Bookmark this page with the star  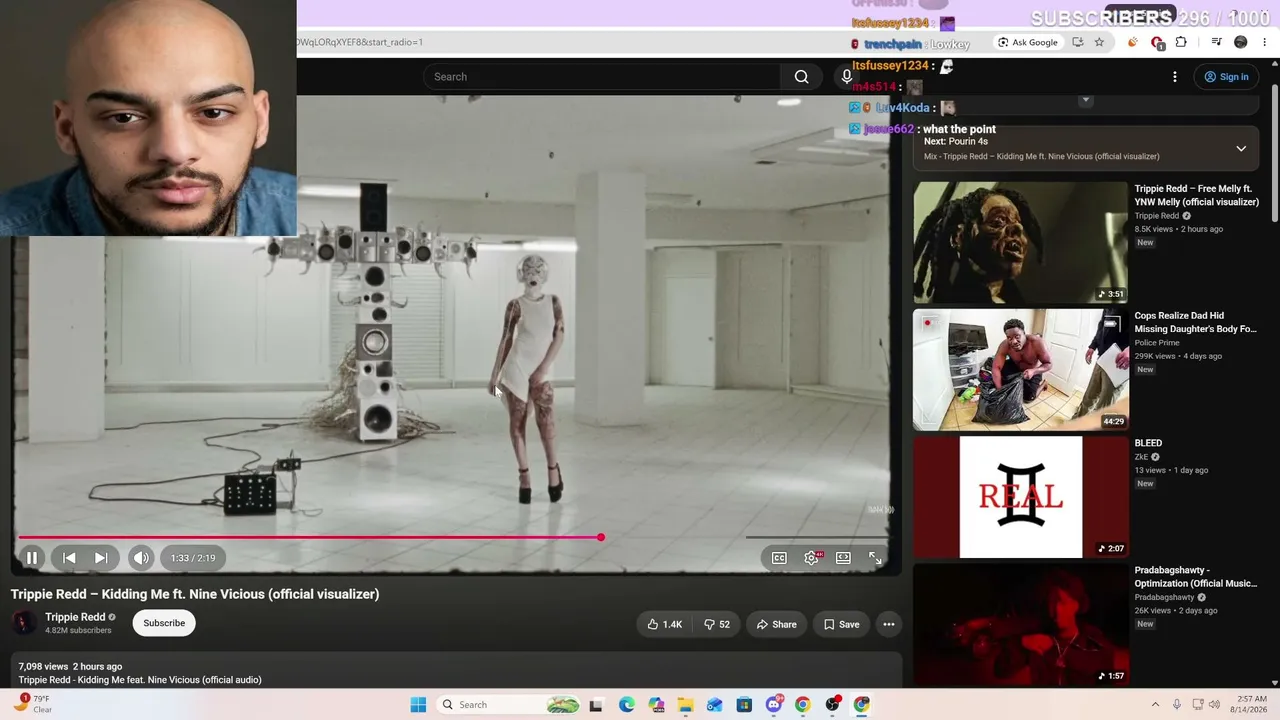coord(1099,42)
